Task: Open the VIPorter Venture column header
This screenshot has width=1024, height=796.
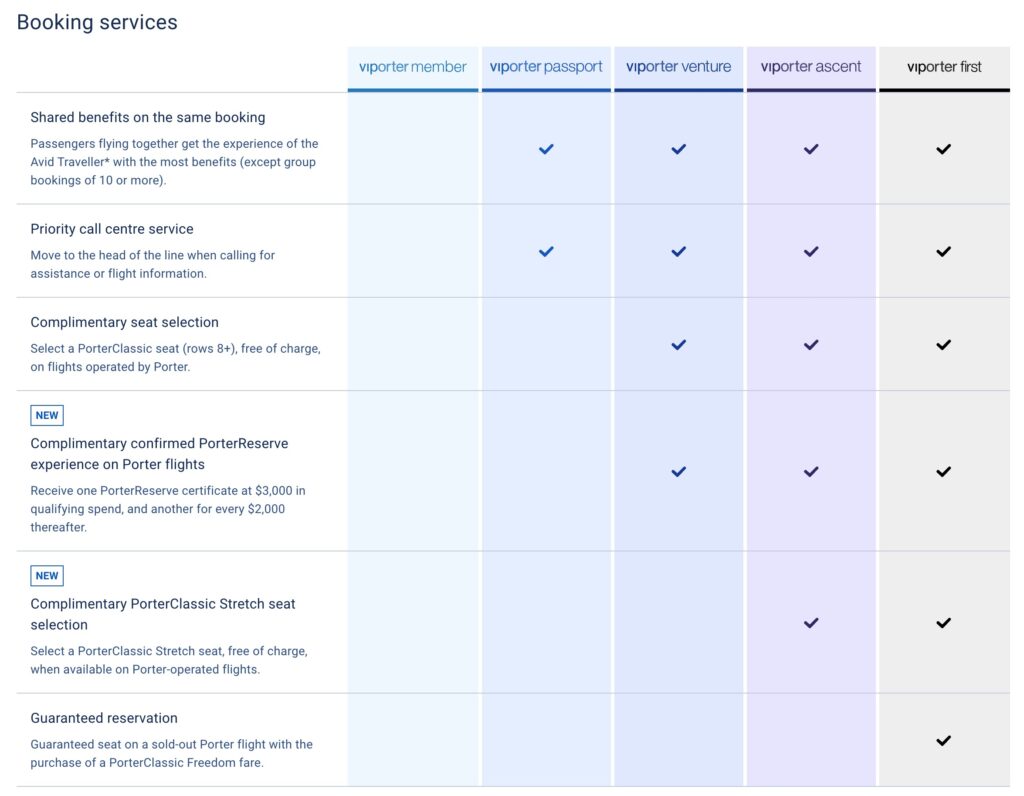Action: pos(678,67)
